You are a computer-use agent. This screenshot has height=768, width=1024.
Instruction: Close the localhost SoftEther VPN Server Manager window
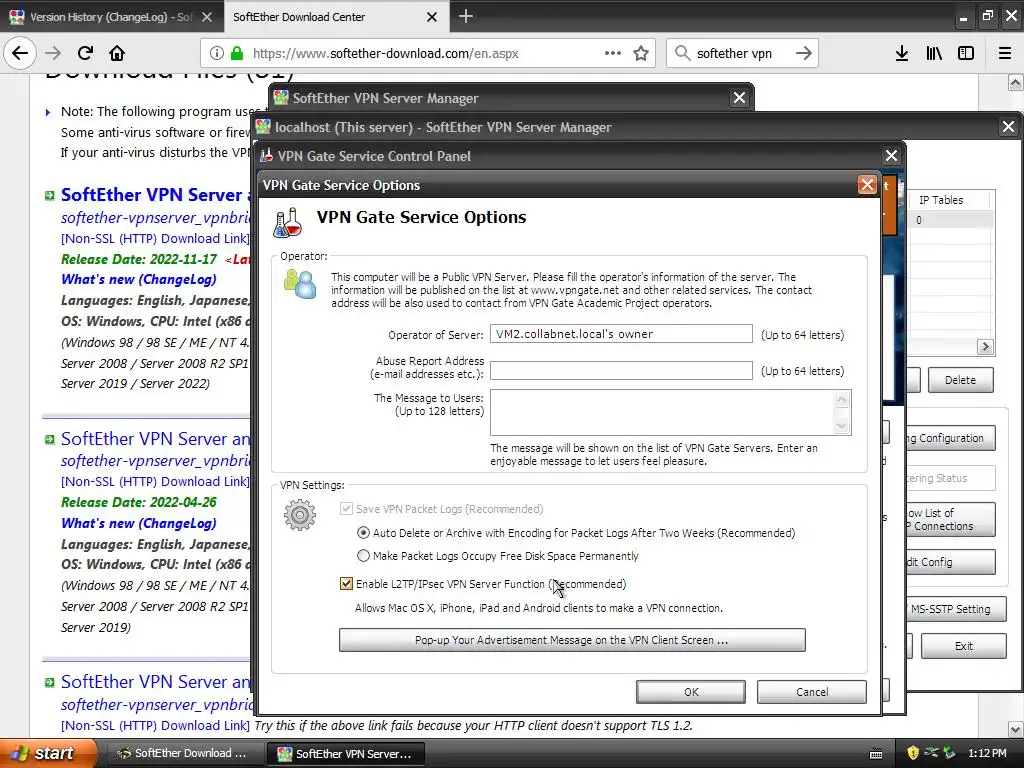point(1008,127)
